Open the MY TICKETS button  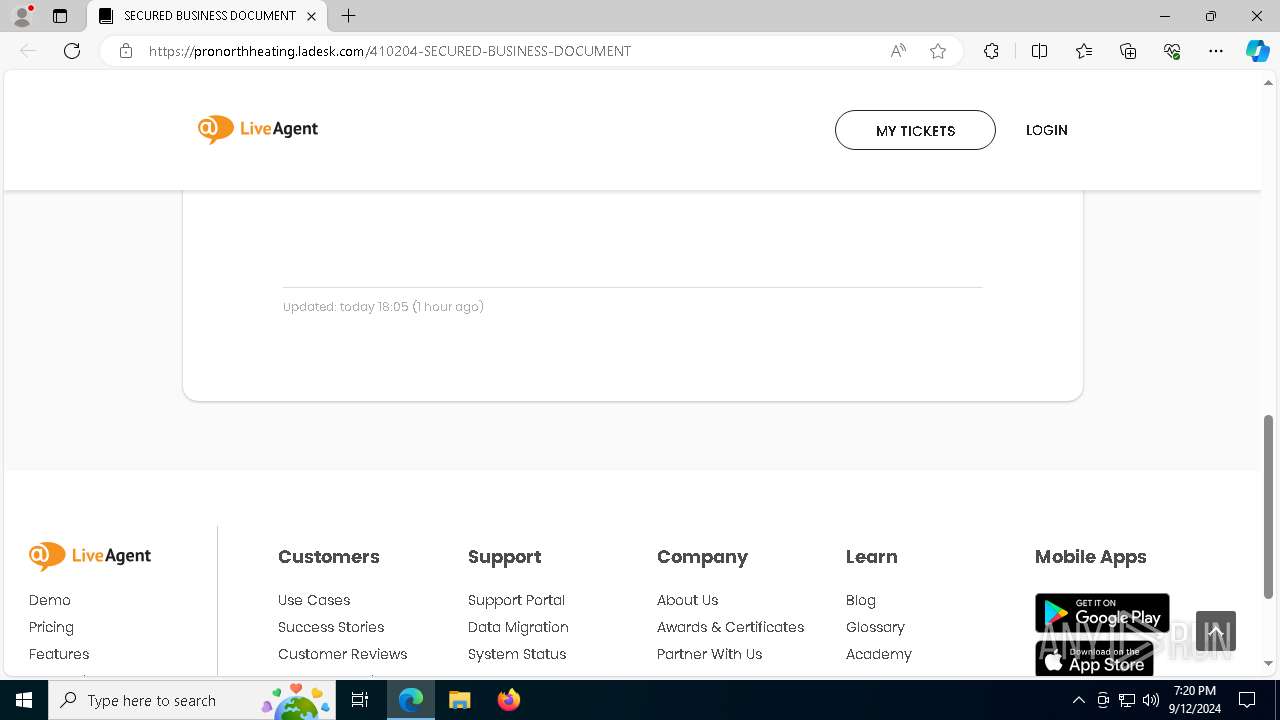pos(915,130)
